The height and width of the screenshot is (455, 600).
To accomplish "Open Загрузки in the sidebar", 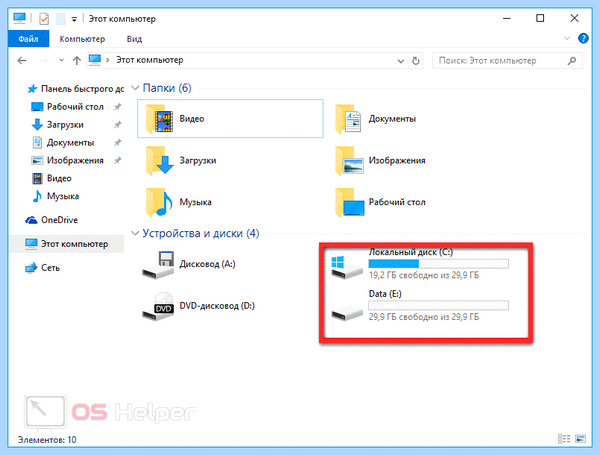I will tap(57, 125).
